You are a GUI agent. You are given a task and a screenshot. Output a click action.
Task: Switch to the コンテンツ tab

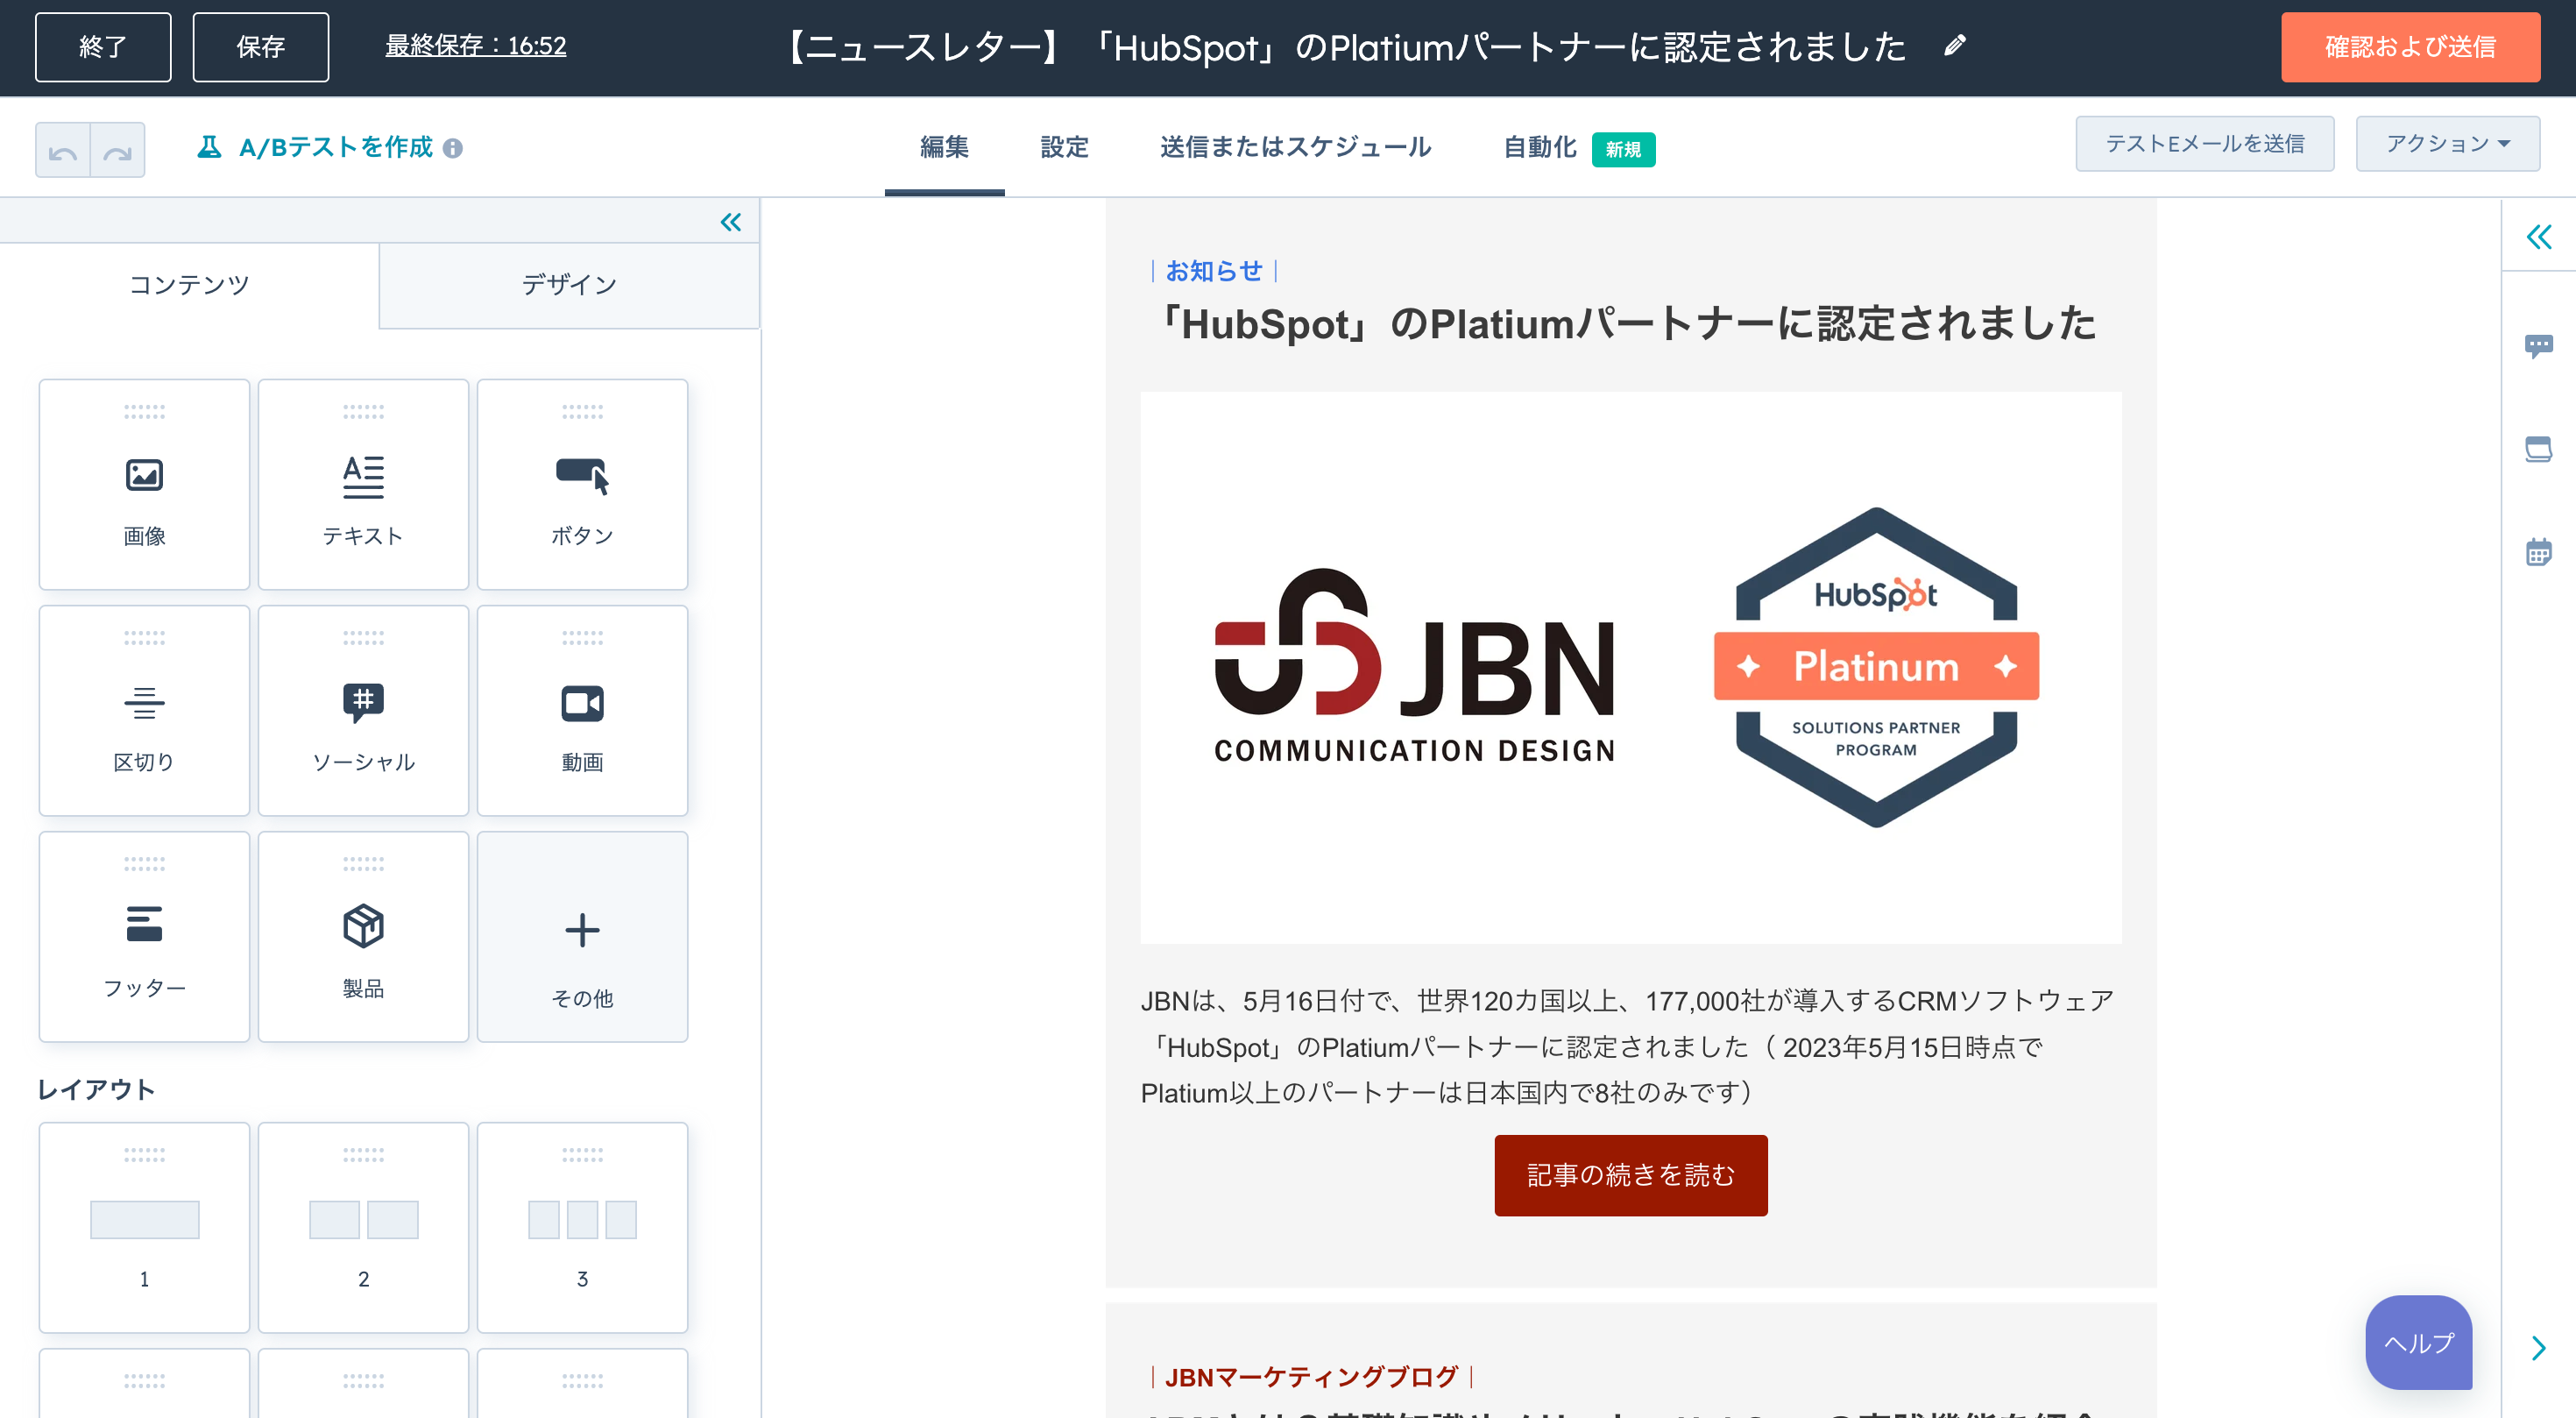click(x=189, y=285)
